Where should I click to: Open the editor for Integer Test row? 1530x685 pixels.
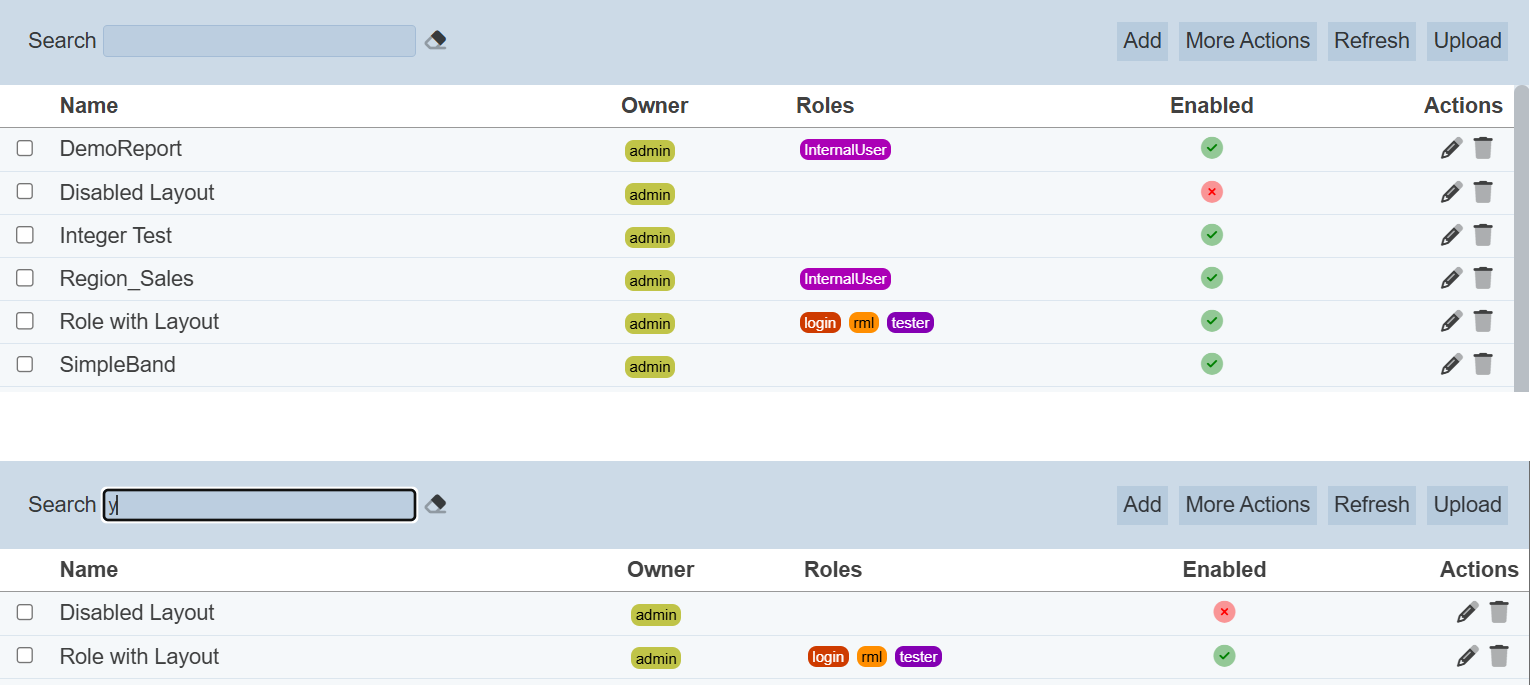click(1451, 236)
